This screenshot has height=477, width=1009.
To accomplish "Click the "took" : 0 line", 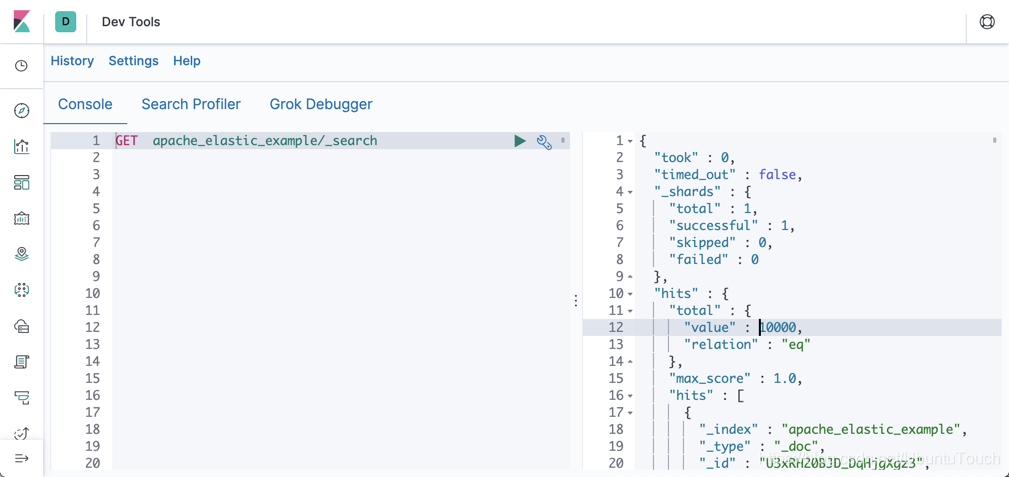I will (695, 158).
